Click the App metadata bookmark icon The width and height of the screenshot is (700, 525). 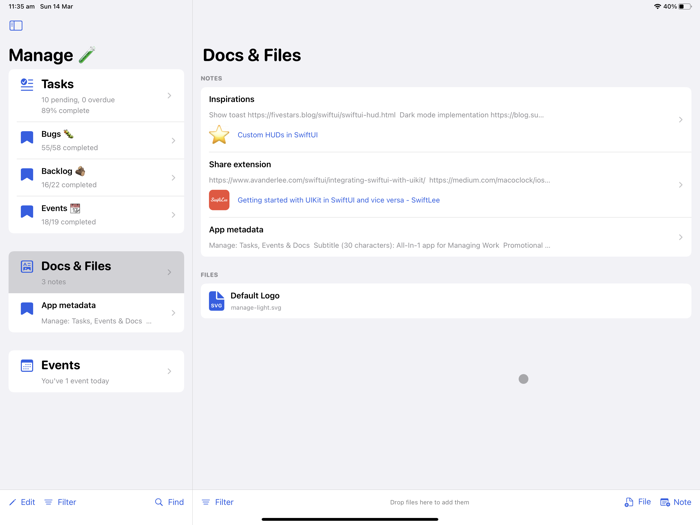[x=27, y=308]
